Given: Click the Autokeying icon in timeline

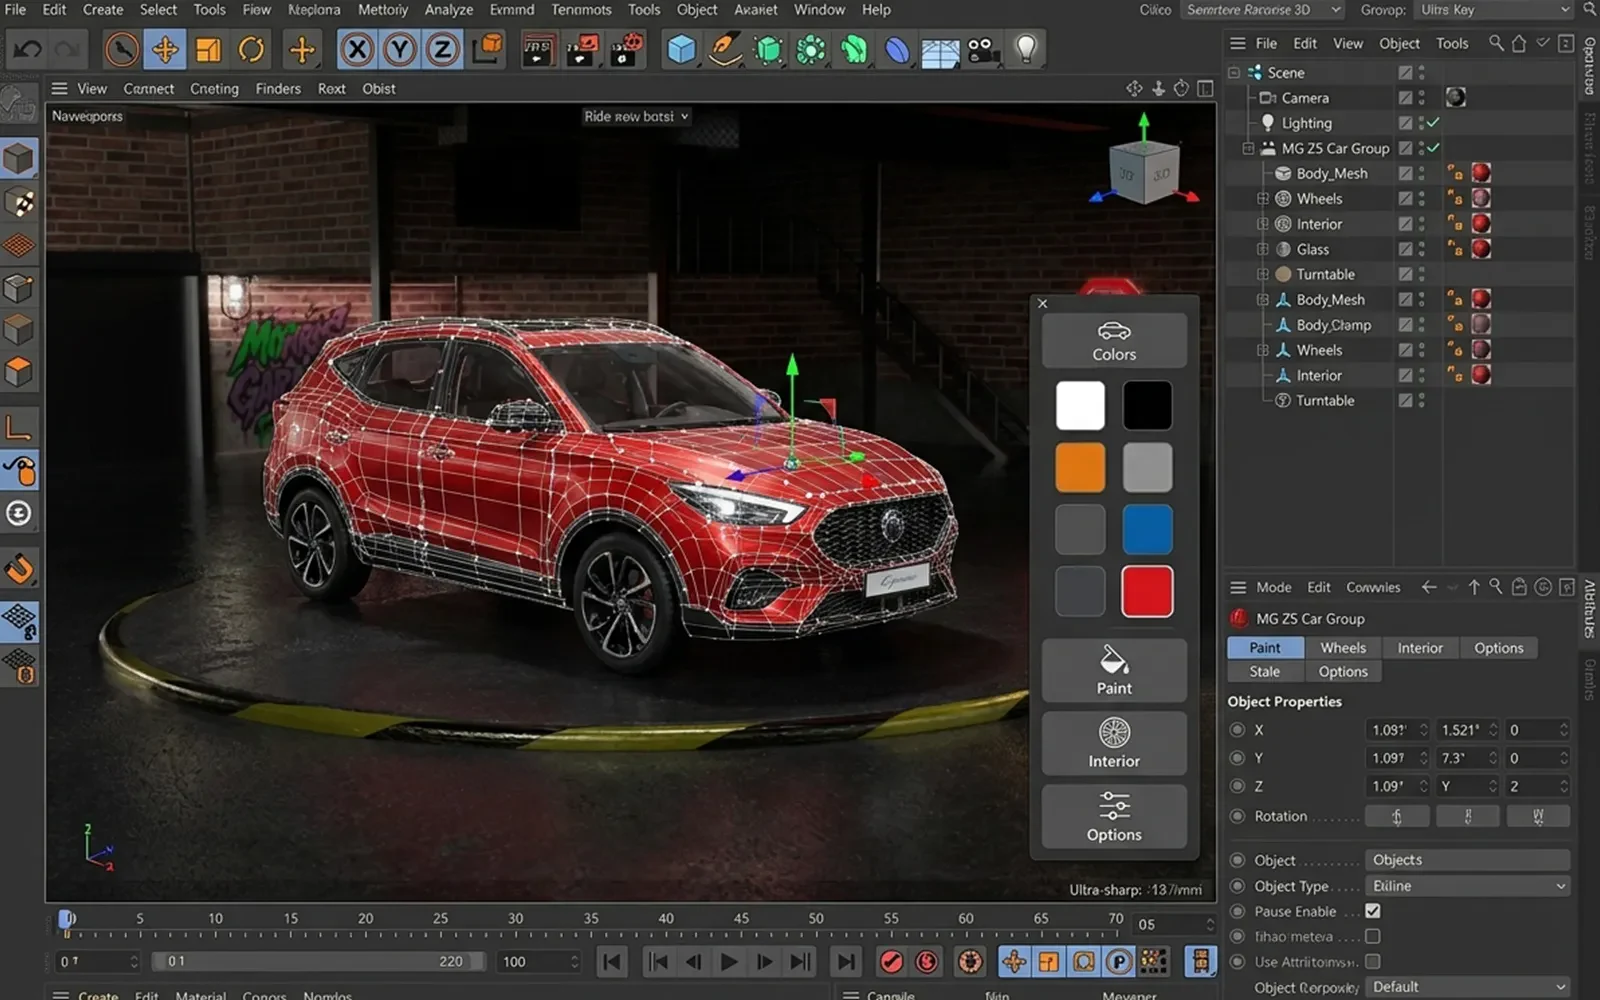Looking at the screenshot, I should (927, 961).
